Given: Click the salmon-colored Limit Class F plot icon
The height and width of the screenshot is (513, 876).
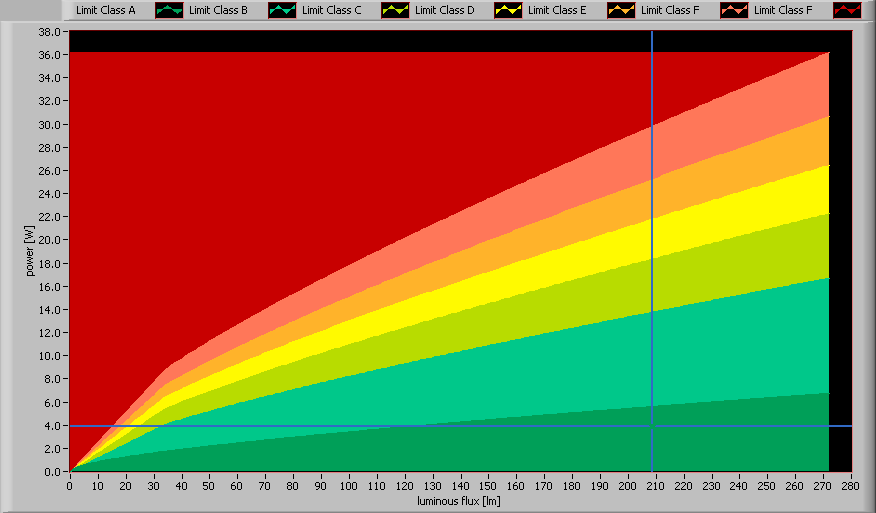Looking at the screenshot, I should [x=733, y=10].
